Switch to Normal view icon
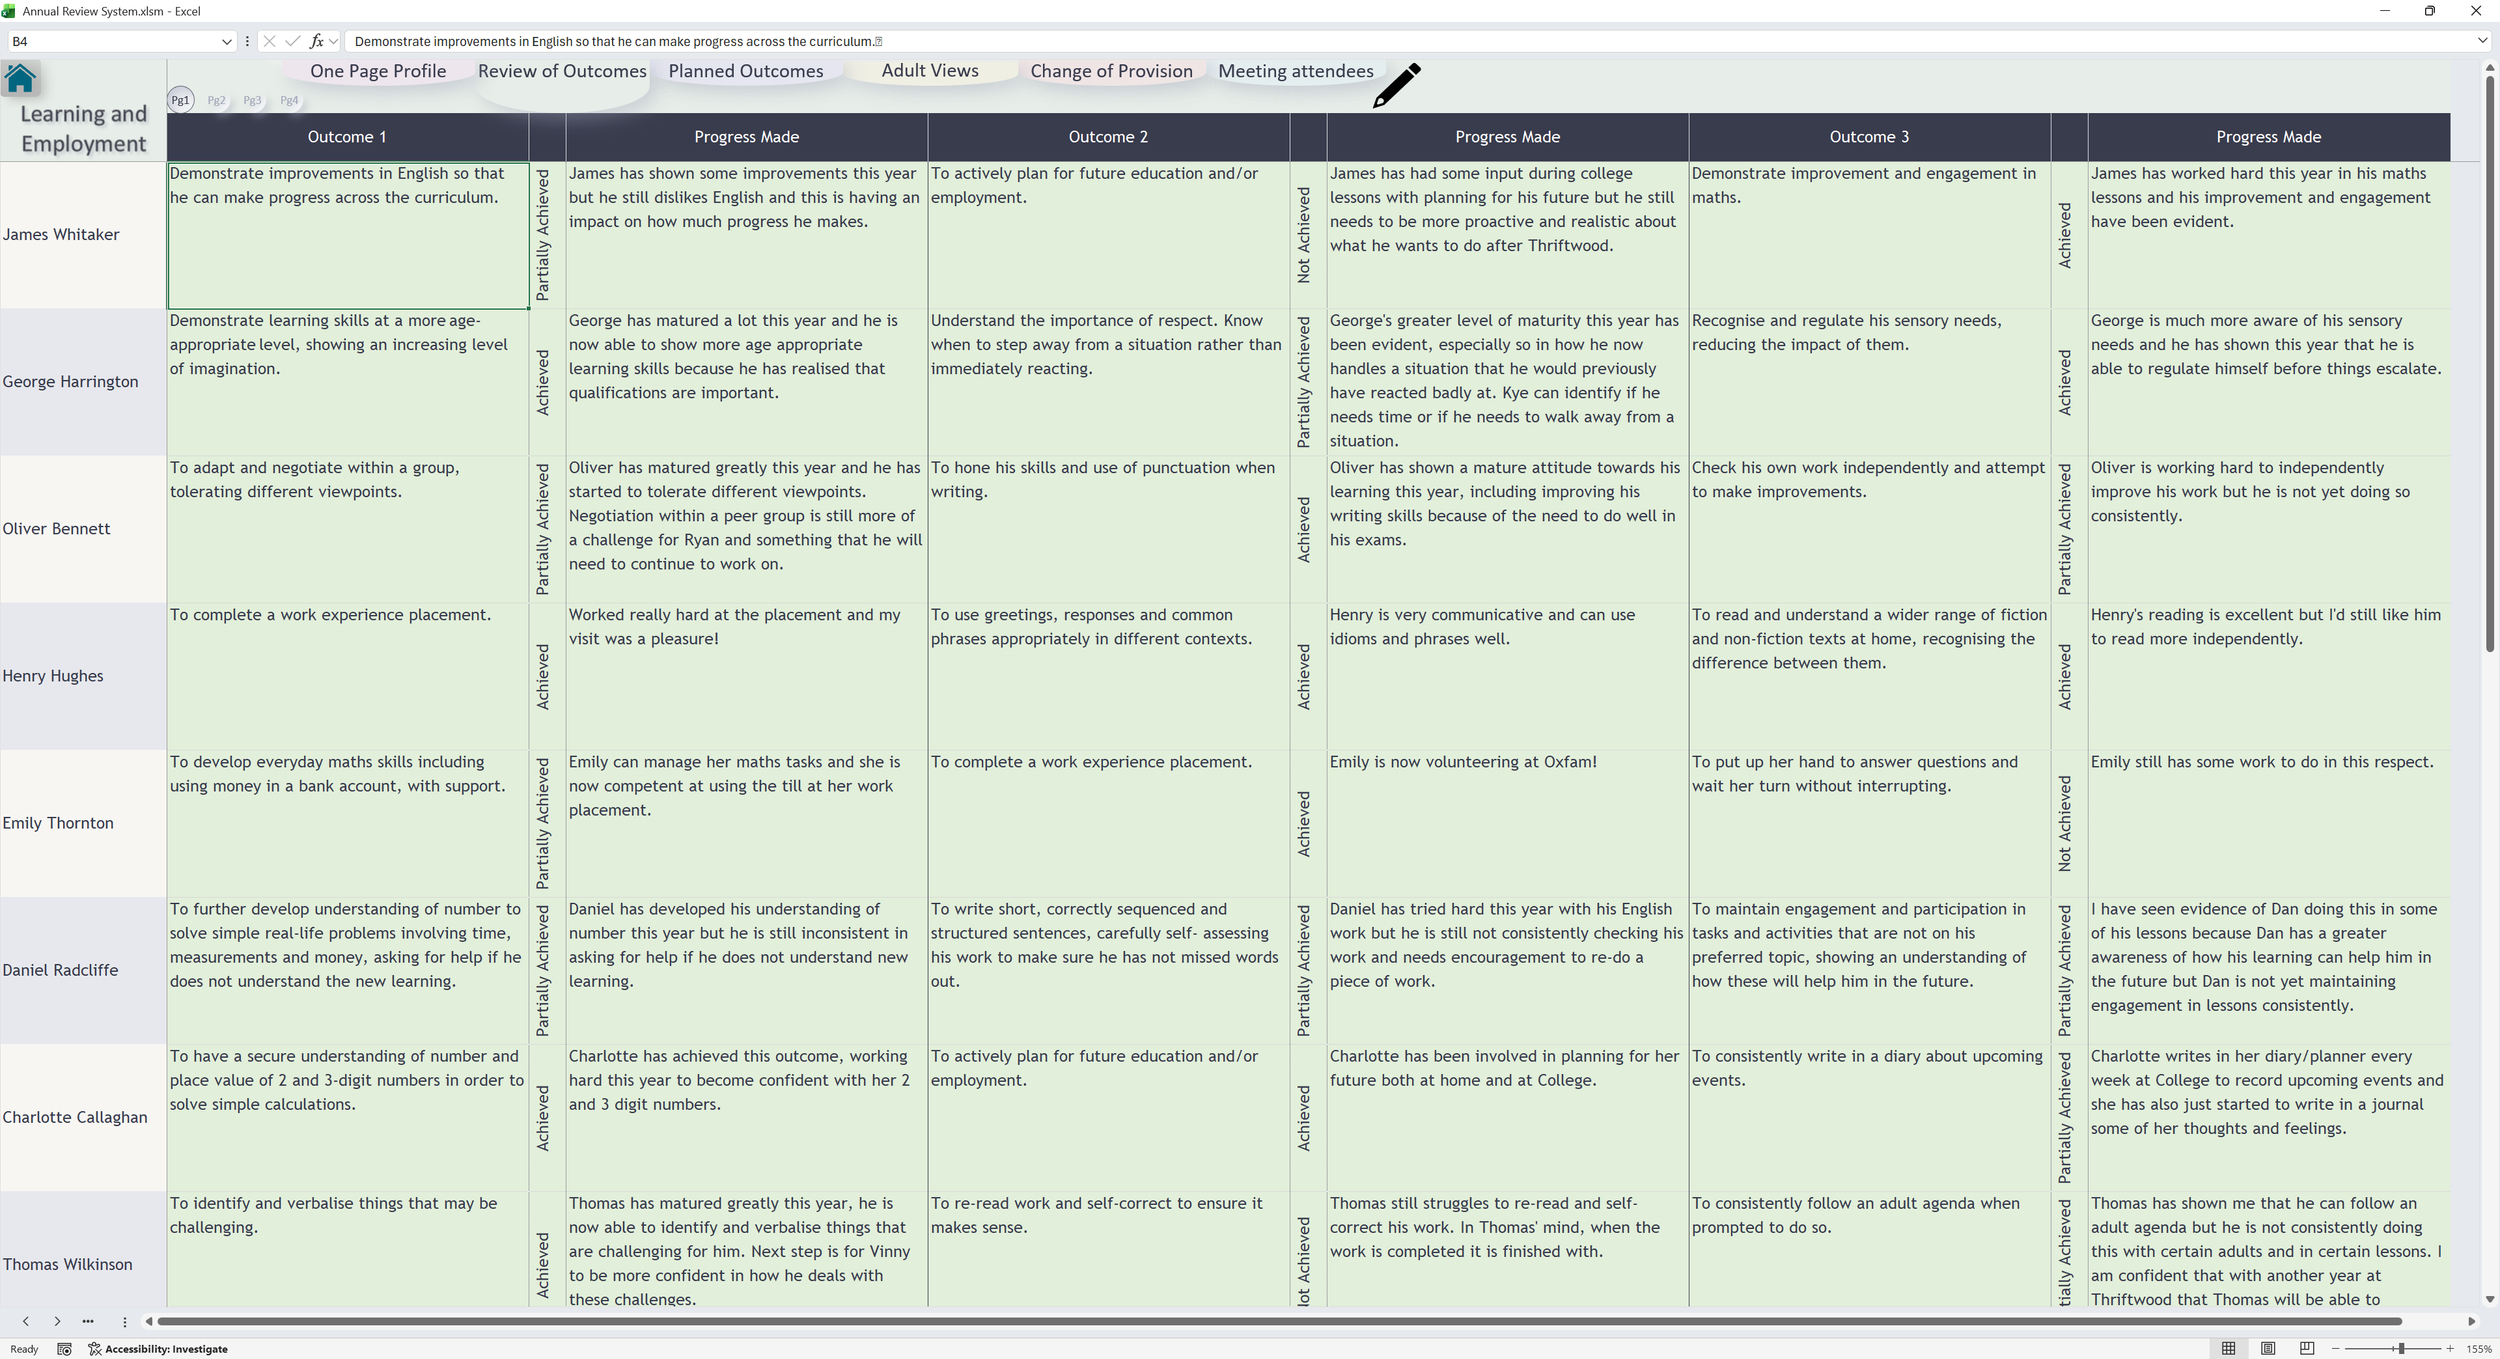The height and width of the screenshot is (1359, 2500). [2229, 1349]
